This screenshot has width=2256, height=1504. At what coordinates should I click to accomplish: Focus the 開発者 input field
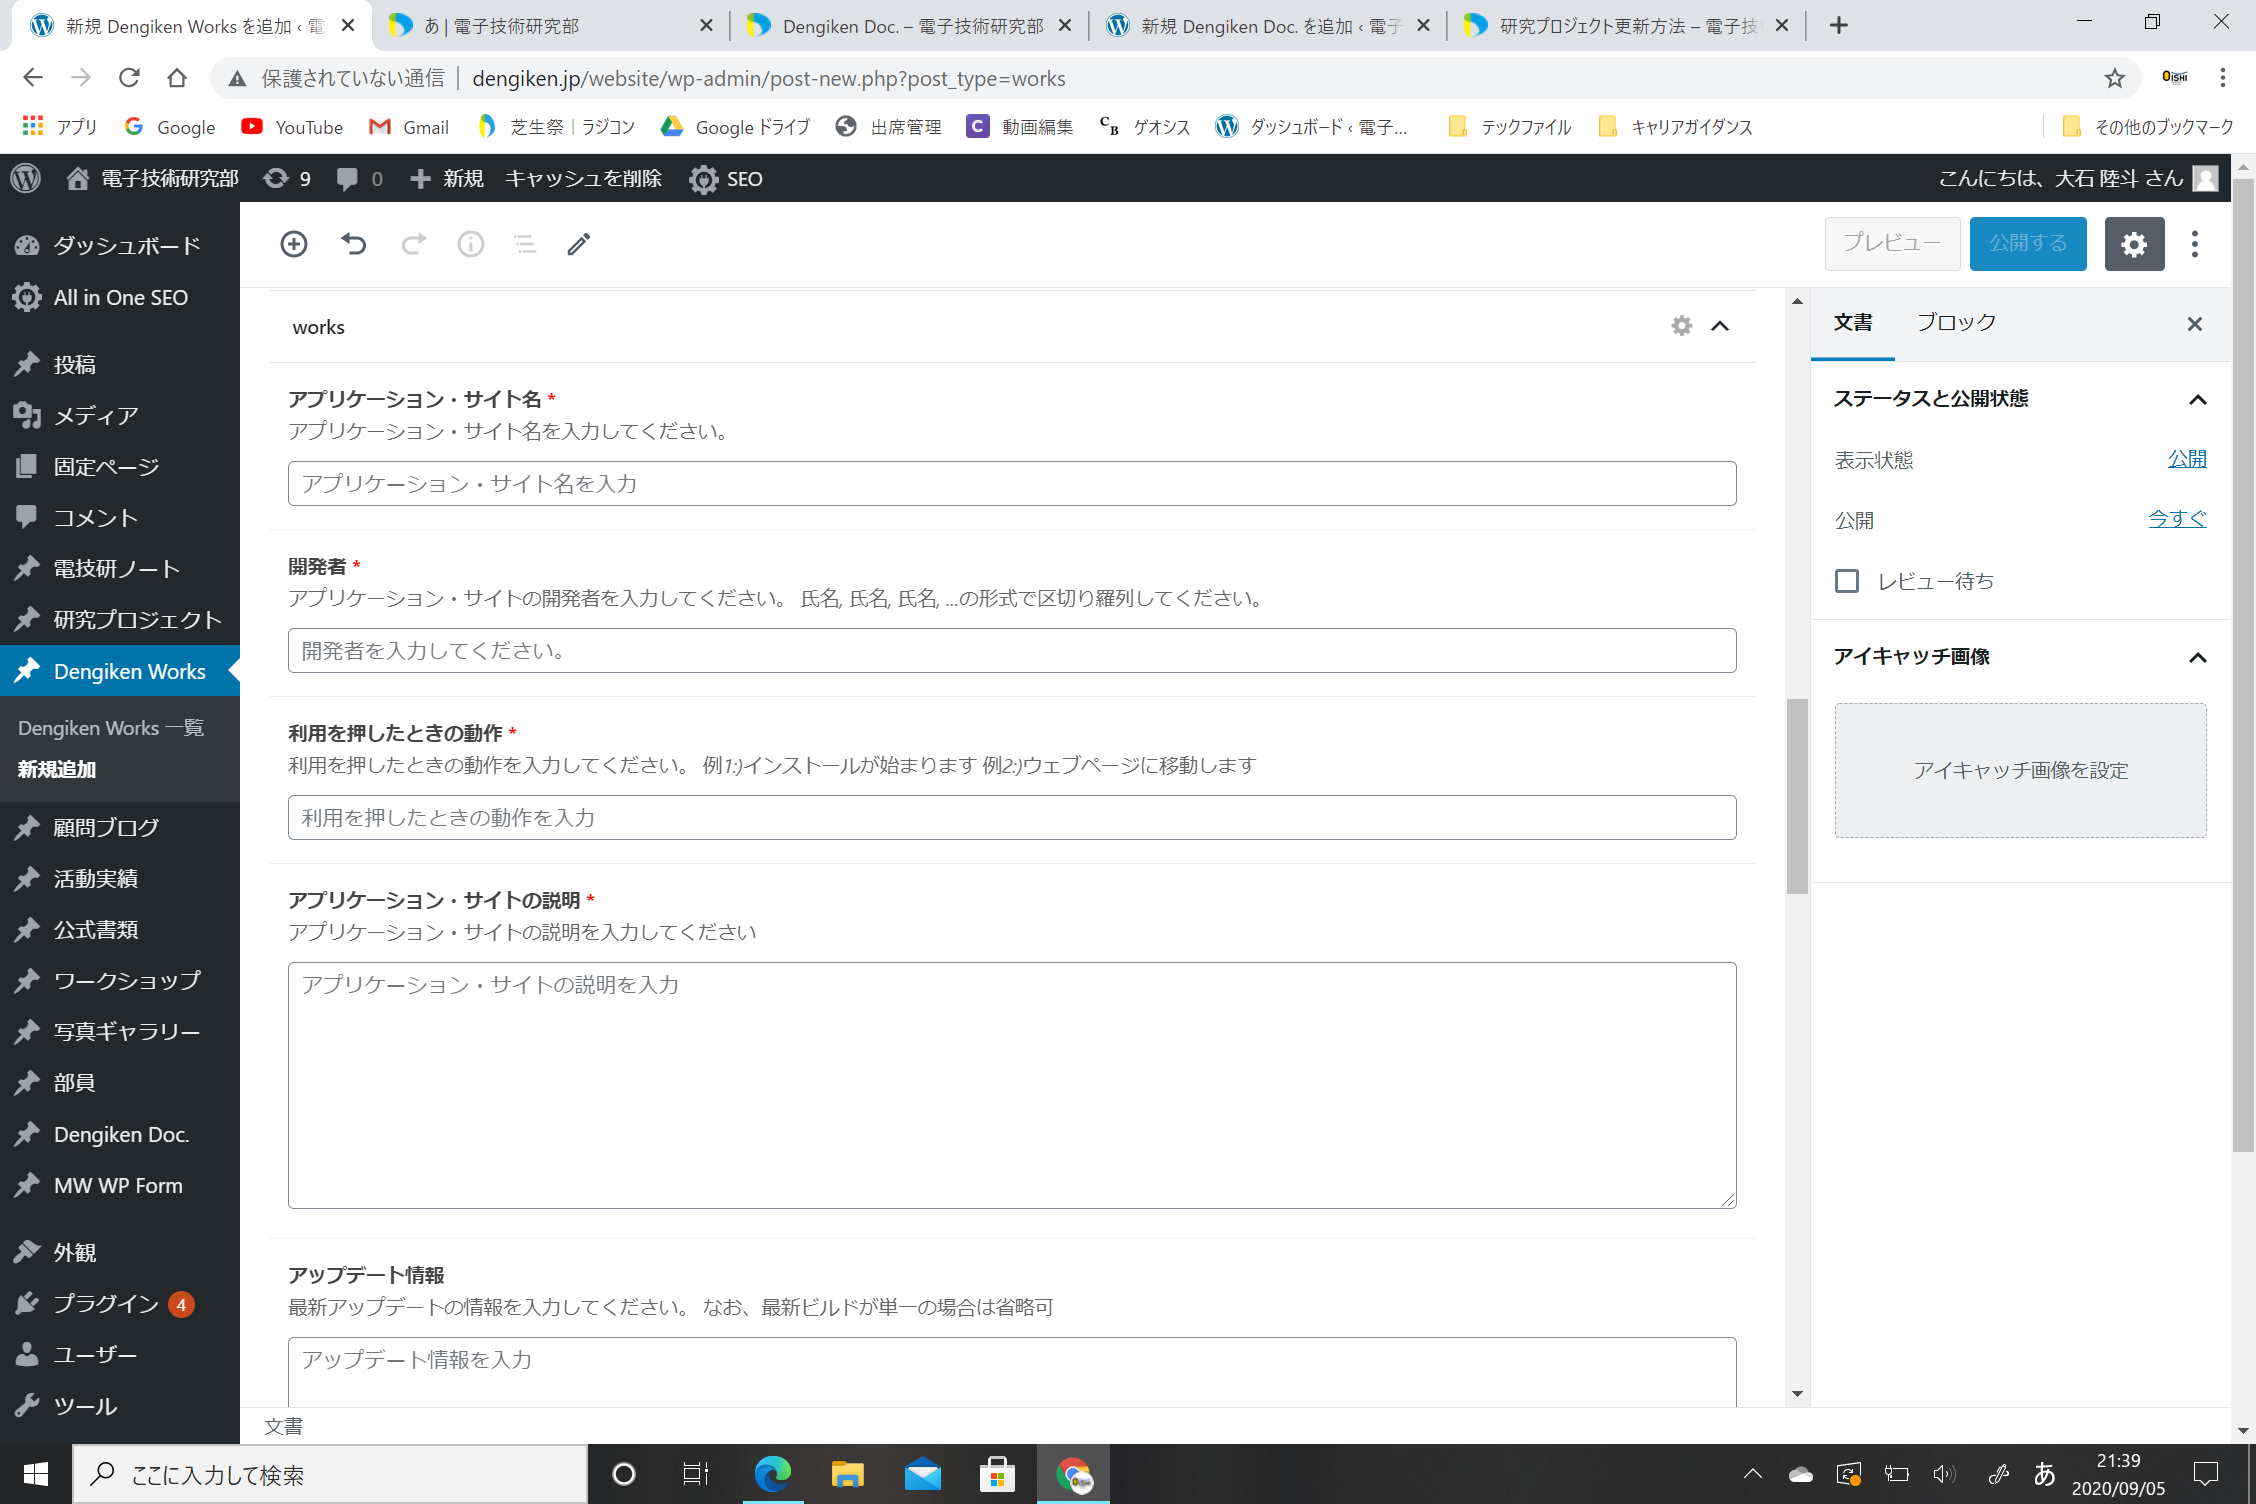(1012, 651)
